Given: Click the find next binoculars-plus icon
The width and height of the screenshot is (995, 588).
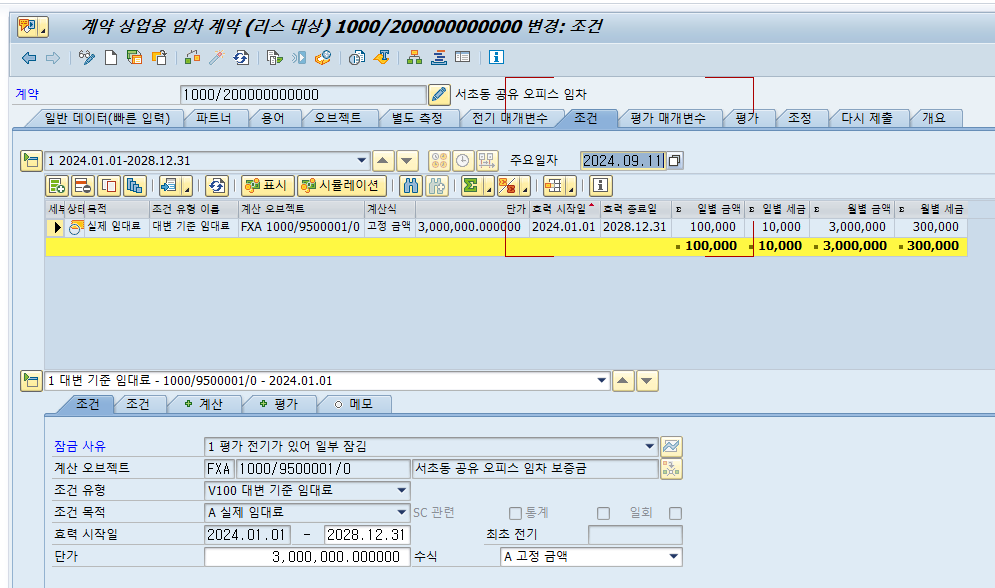Looking at the screenshot, I should click(x=437, y=186).
